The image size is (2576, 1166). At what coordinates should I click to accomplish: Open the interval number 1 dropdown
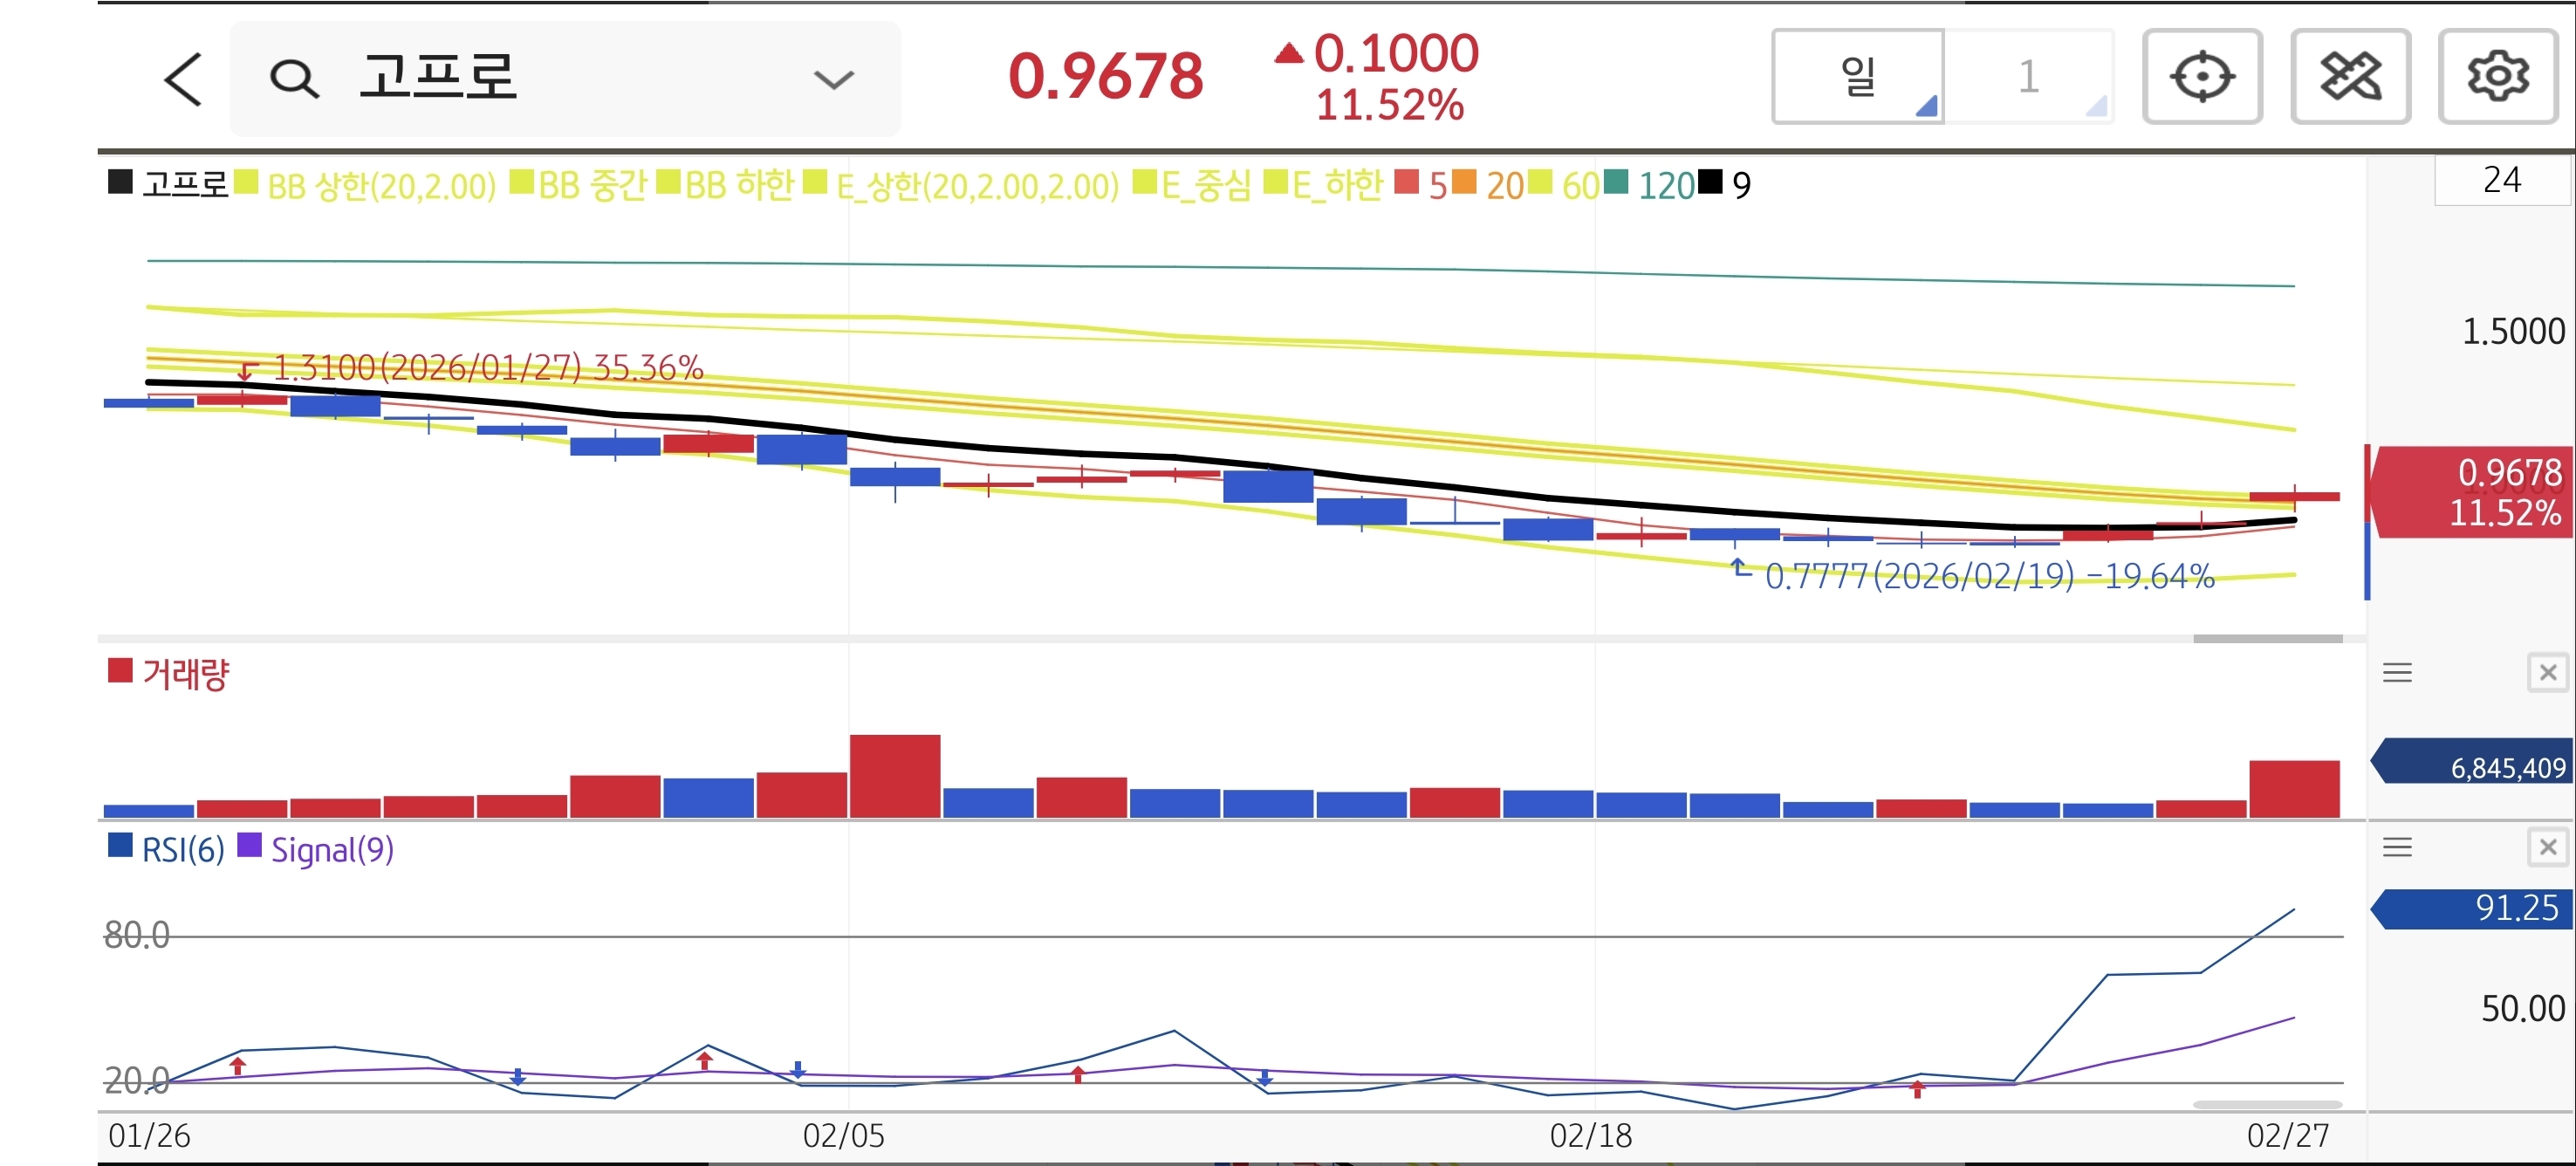[x=2030, y=77]
